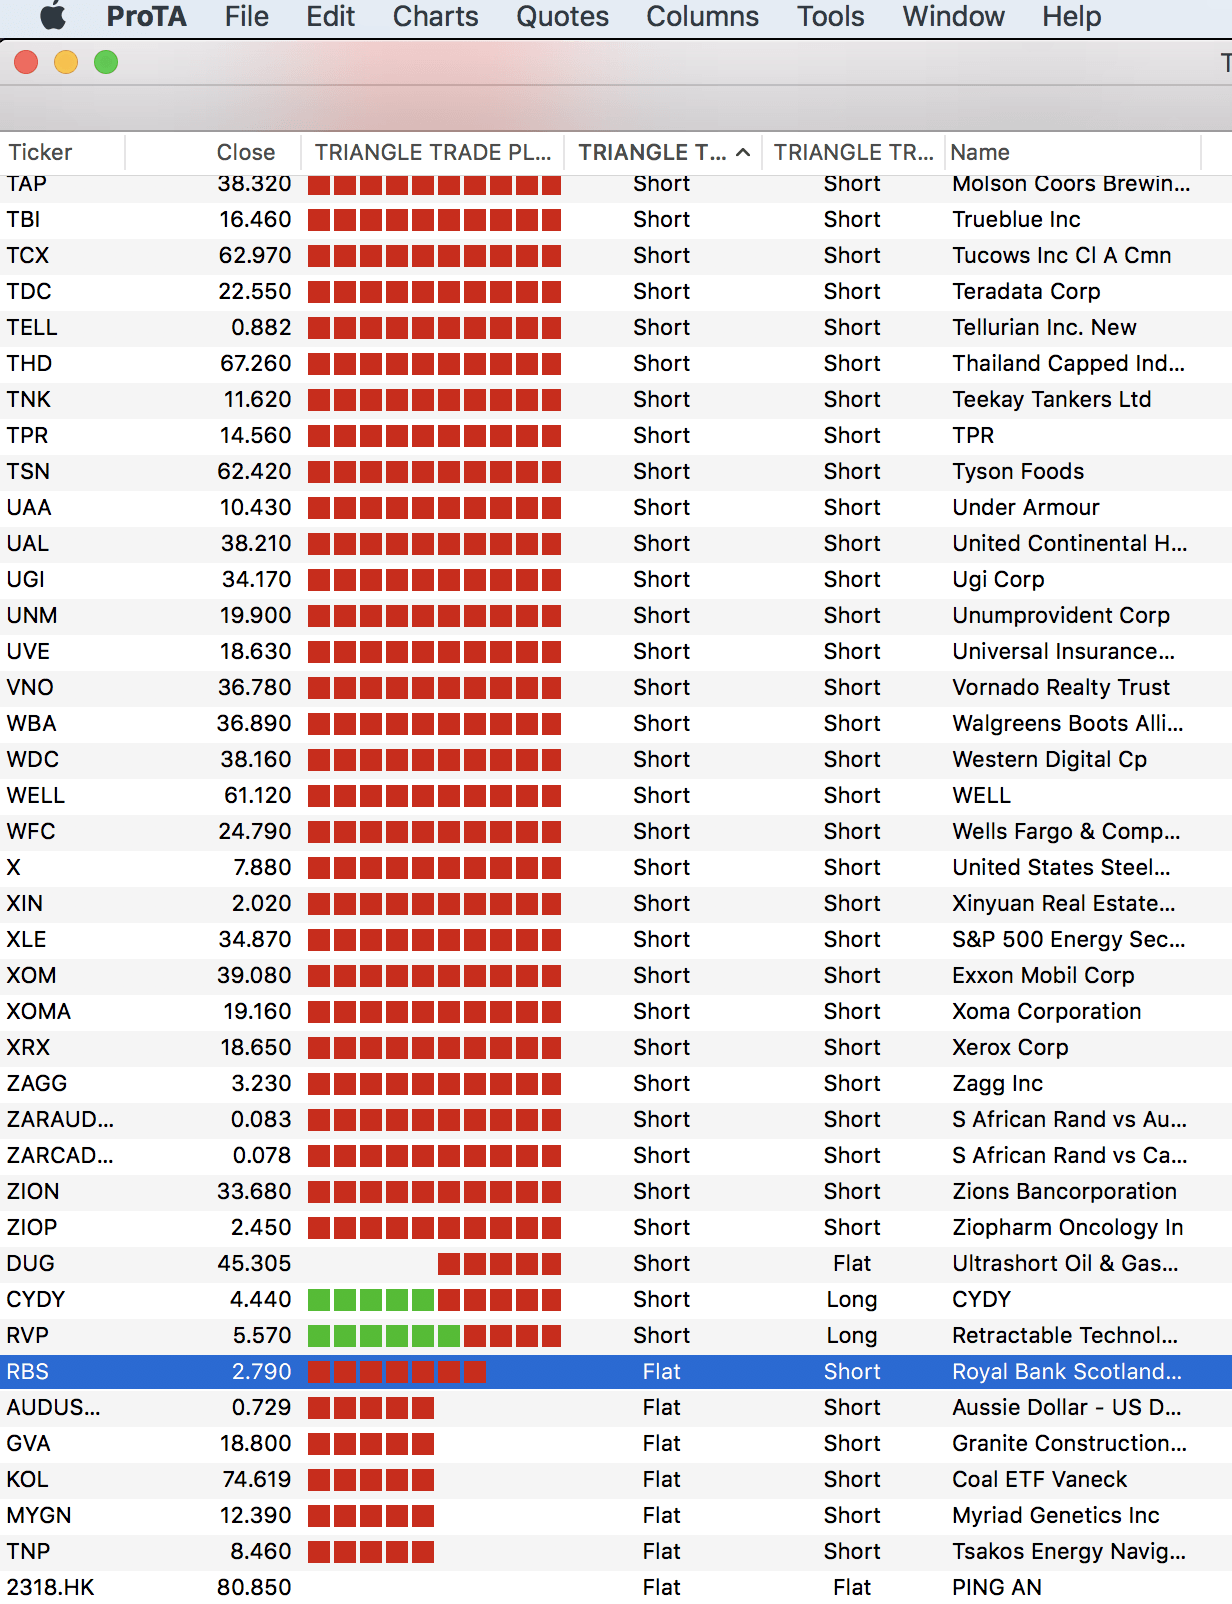Click the XOMA ticker
The height and width of the screenshot is (1604, 1232).
point(38,1012)
